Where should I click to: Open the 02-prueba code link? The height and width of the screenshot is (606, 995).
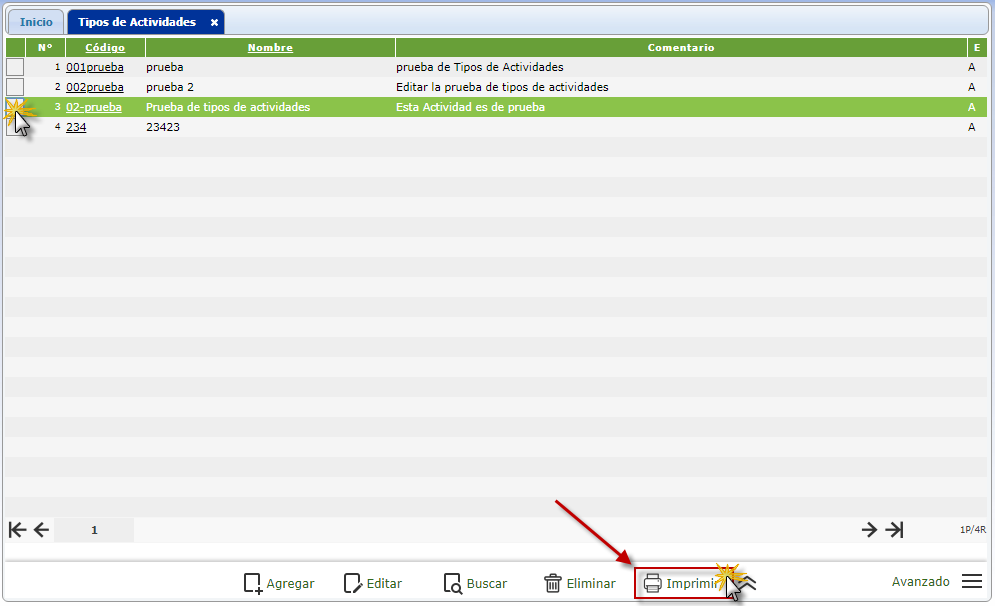tap(94, 107)
